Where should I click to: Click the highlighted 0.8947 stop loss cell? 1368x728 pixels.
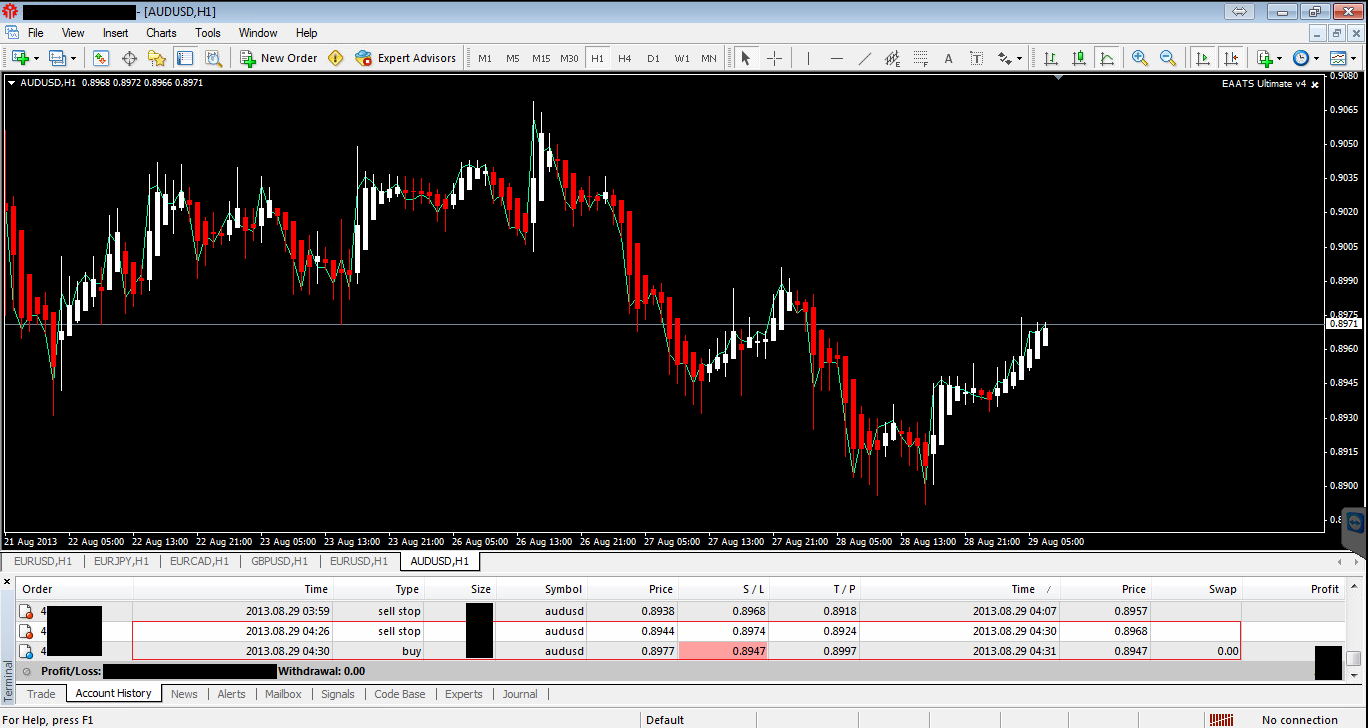pos(723,651)
